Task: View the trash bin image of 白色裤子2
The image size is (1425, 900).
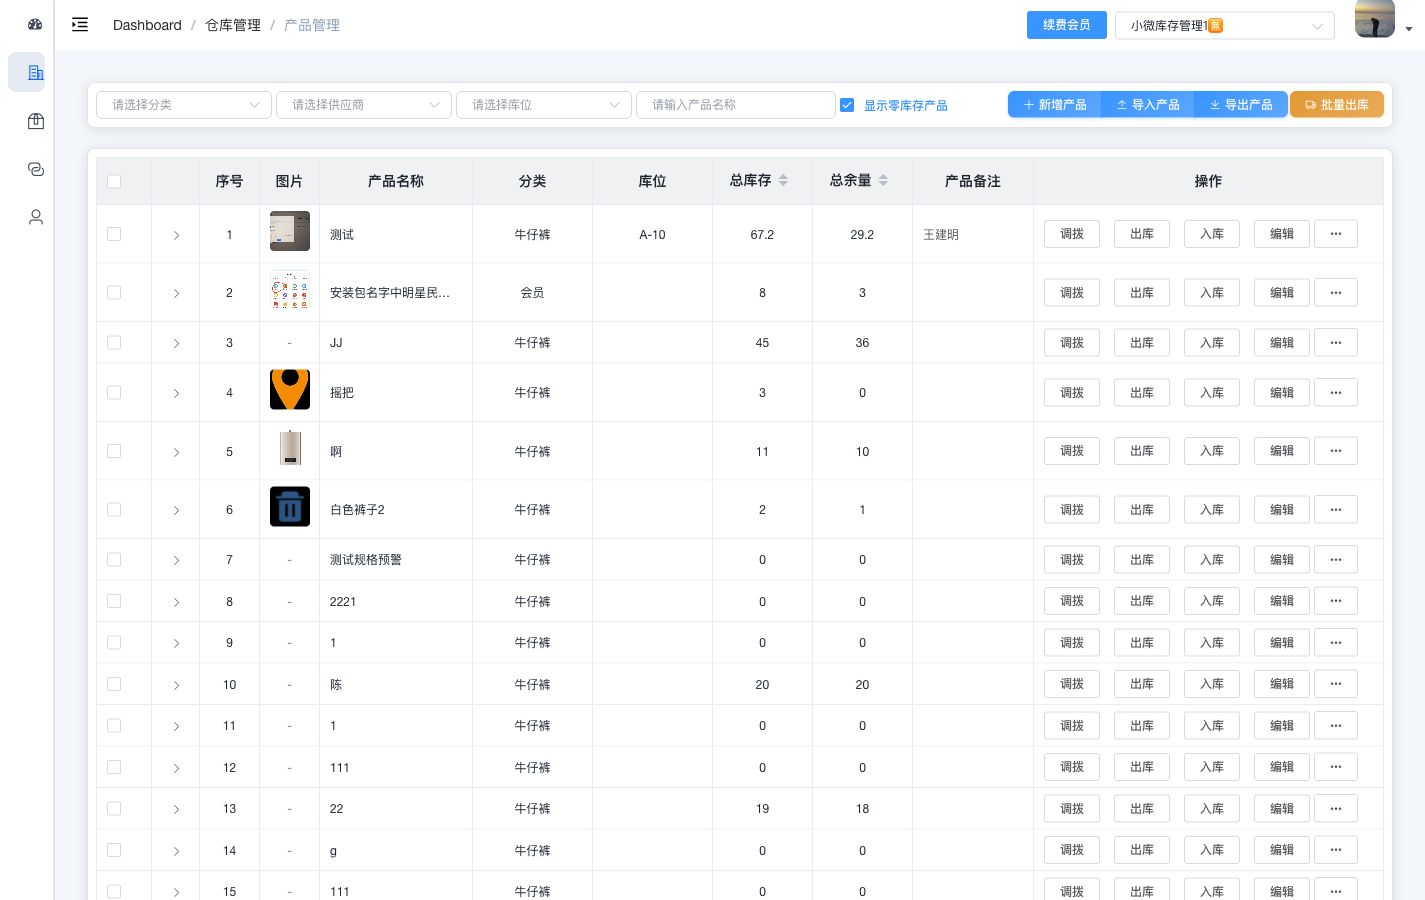Action: 290,507
